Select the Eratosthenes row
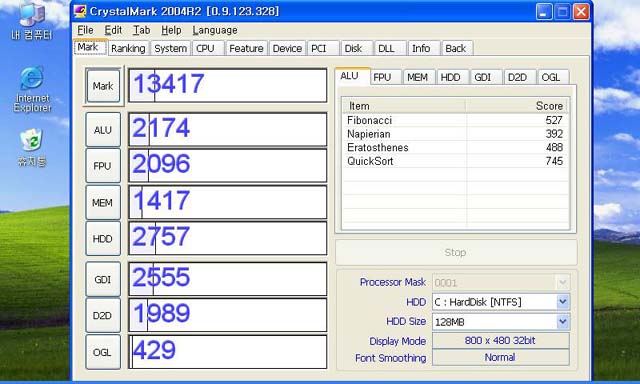 click(x=455, y=147)
